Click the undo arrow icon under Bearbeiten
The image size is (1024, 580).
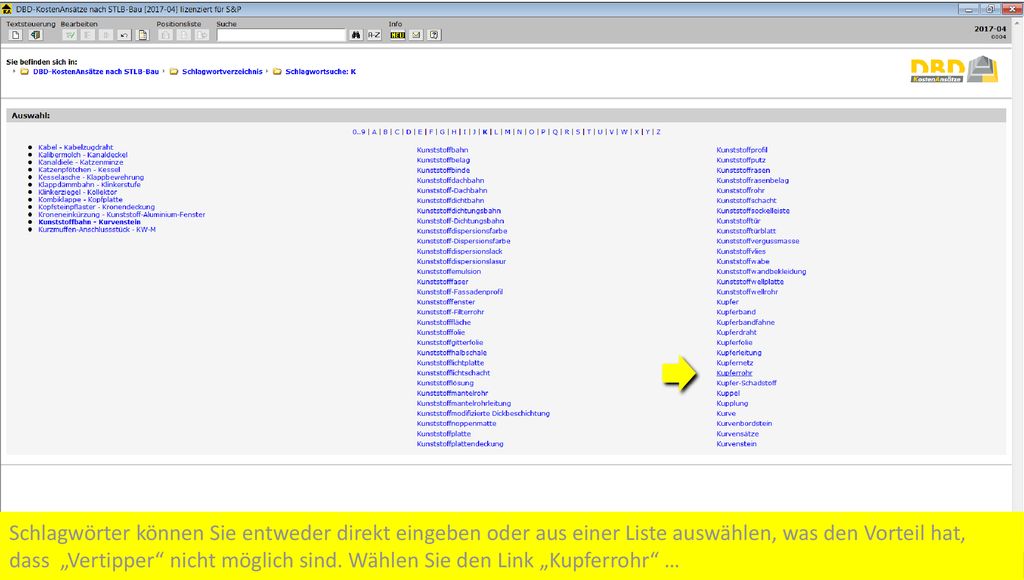pos(124,35)
